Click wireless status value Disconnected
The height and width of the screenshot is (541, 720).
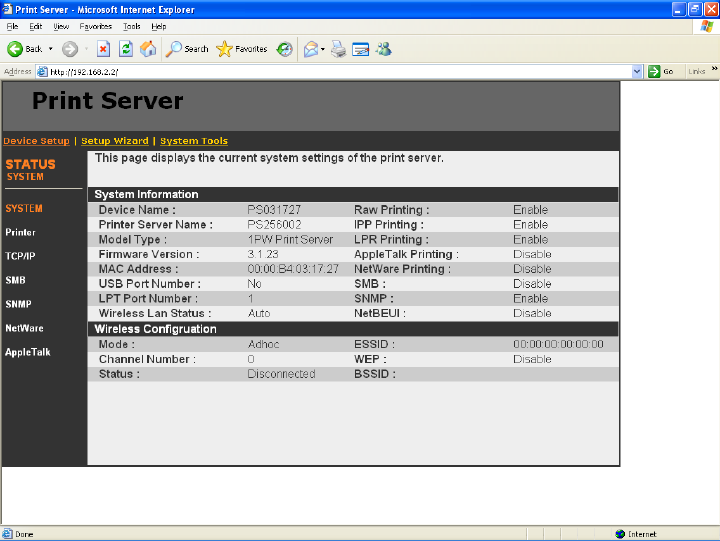(x=281, y=374)
